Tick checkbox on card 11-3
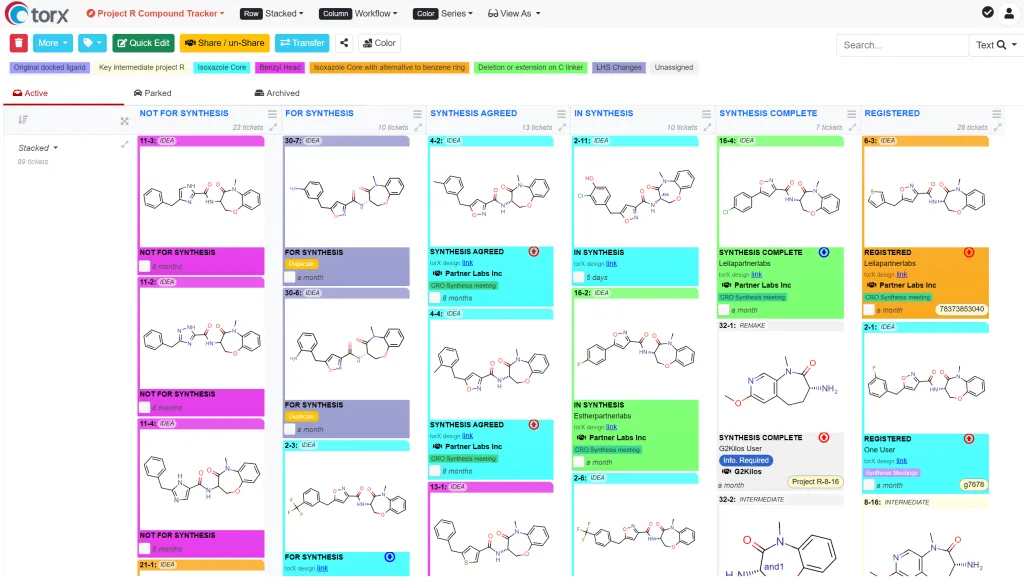Screen dimensions: 1024x581 144,266
